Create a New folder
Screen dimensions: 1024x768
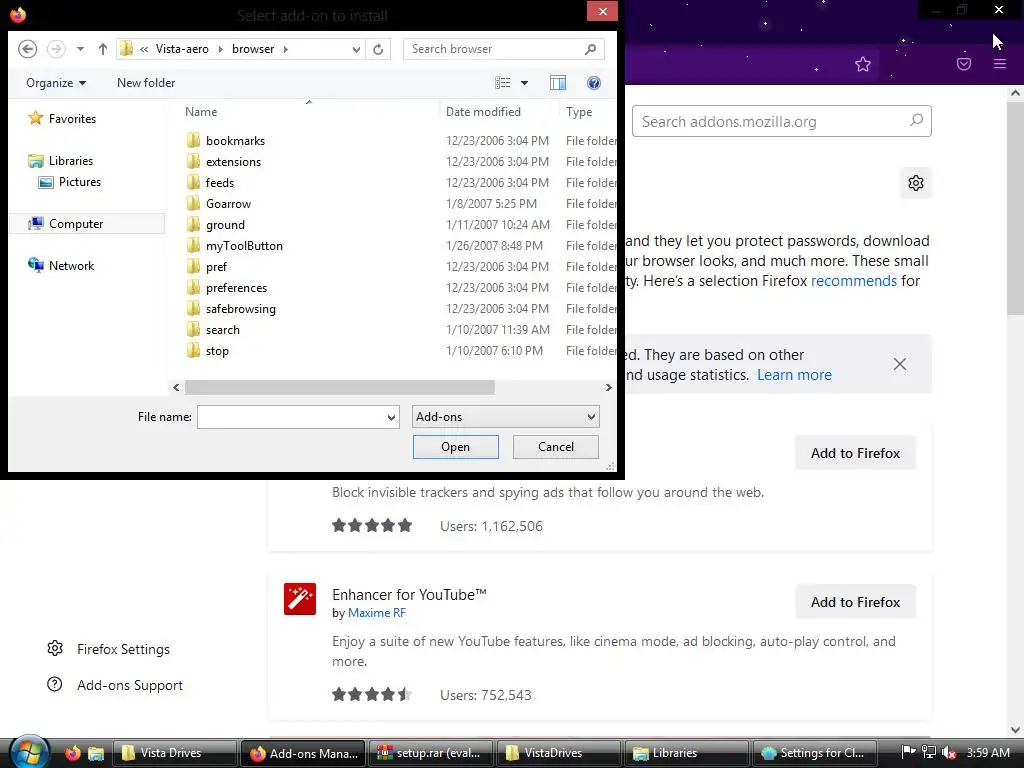(146, 83)
